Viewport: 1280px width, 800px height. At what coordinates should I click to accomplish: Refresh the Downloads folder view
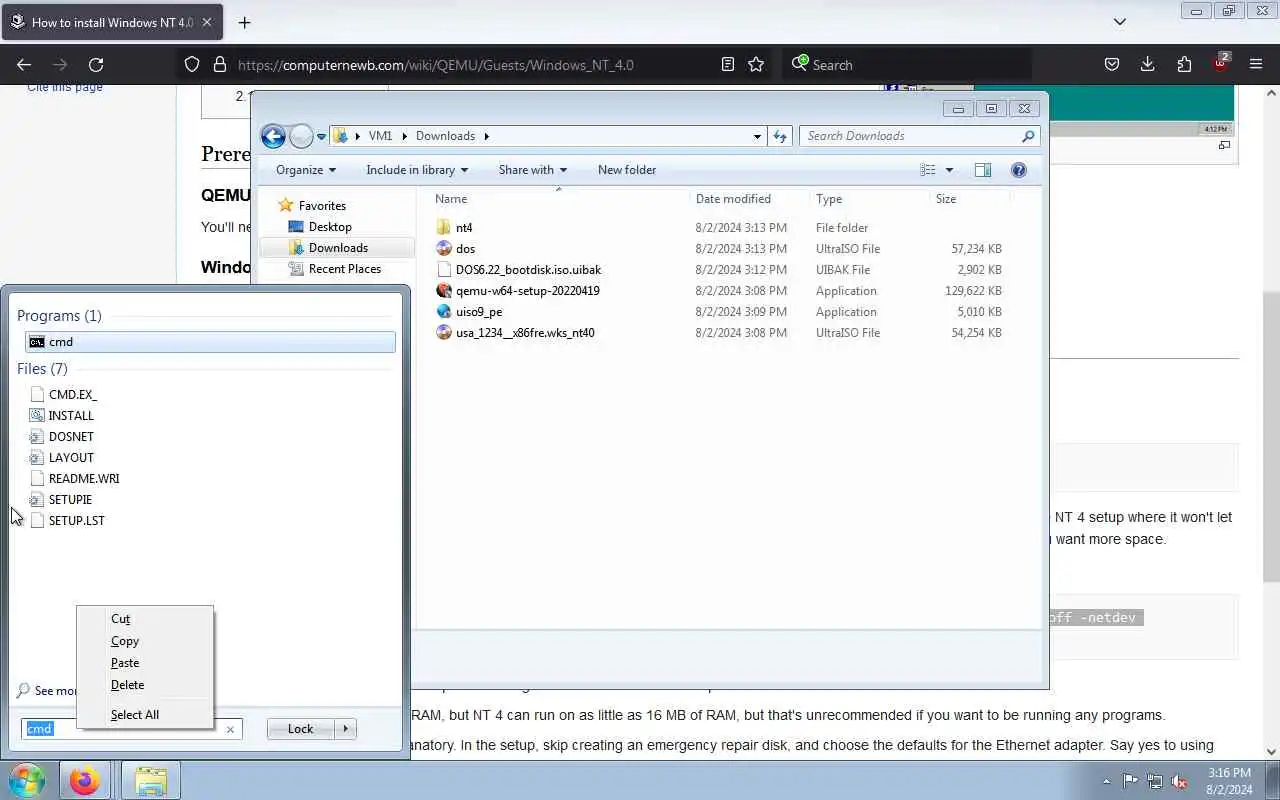780,136
